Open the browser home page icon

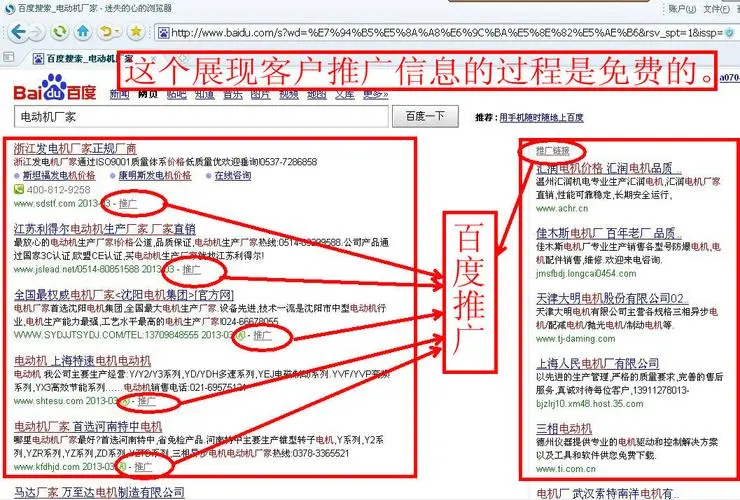[x=83, y=32]
